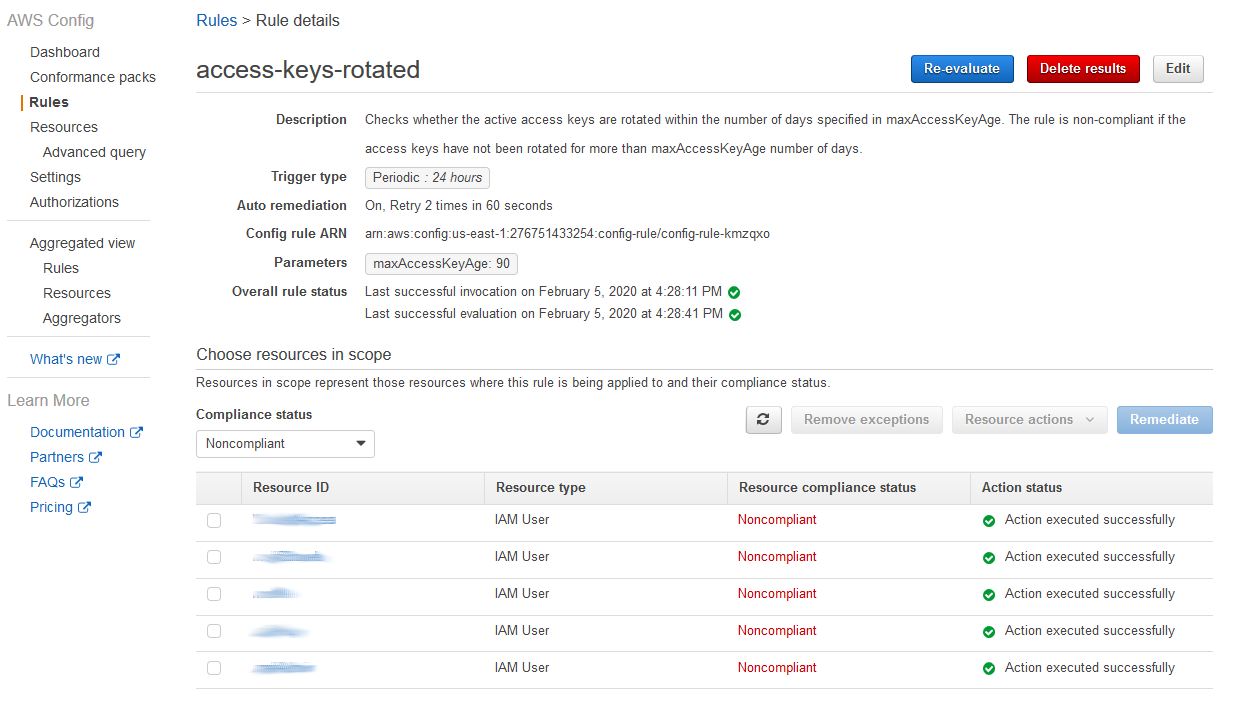Check the checkbox on the last resource row
Screen dimensions: 1233x703
click(x=214, y=667)
